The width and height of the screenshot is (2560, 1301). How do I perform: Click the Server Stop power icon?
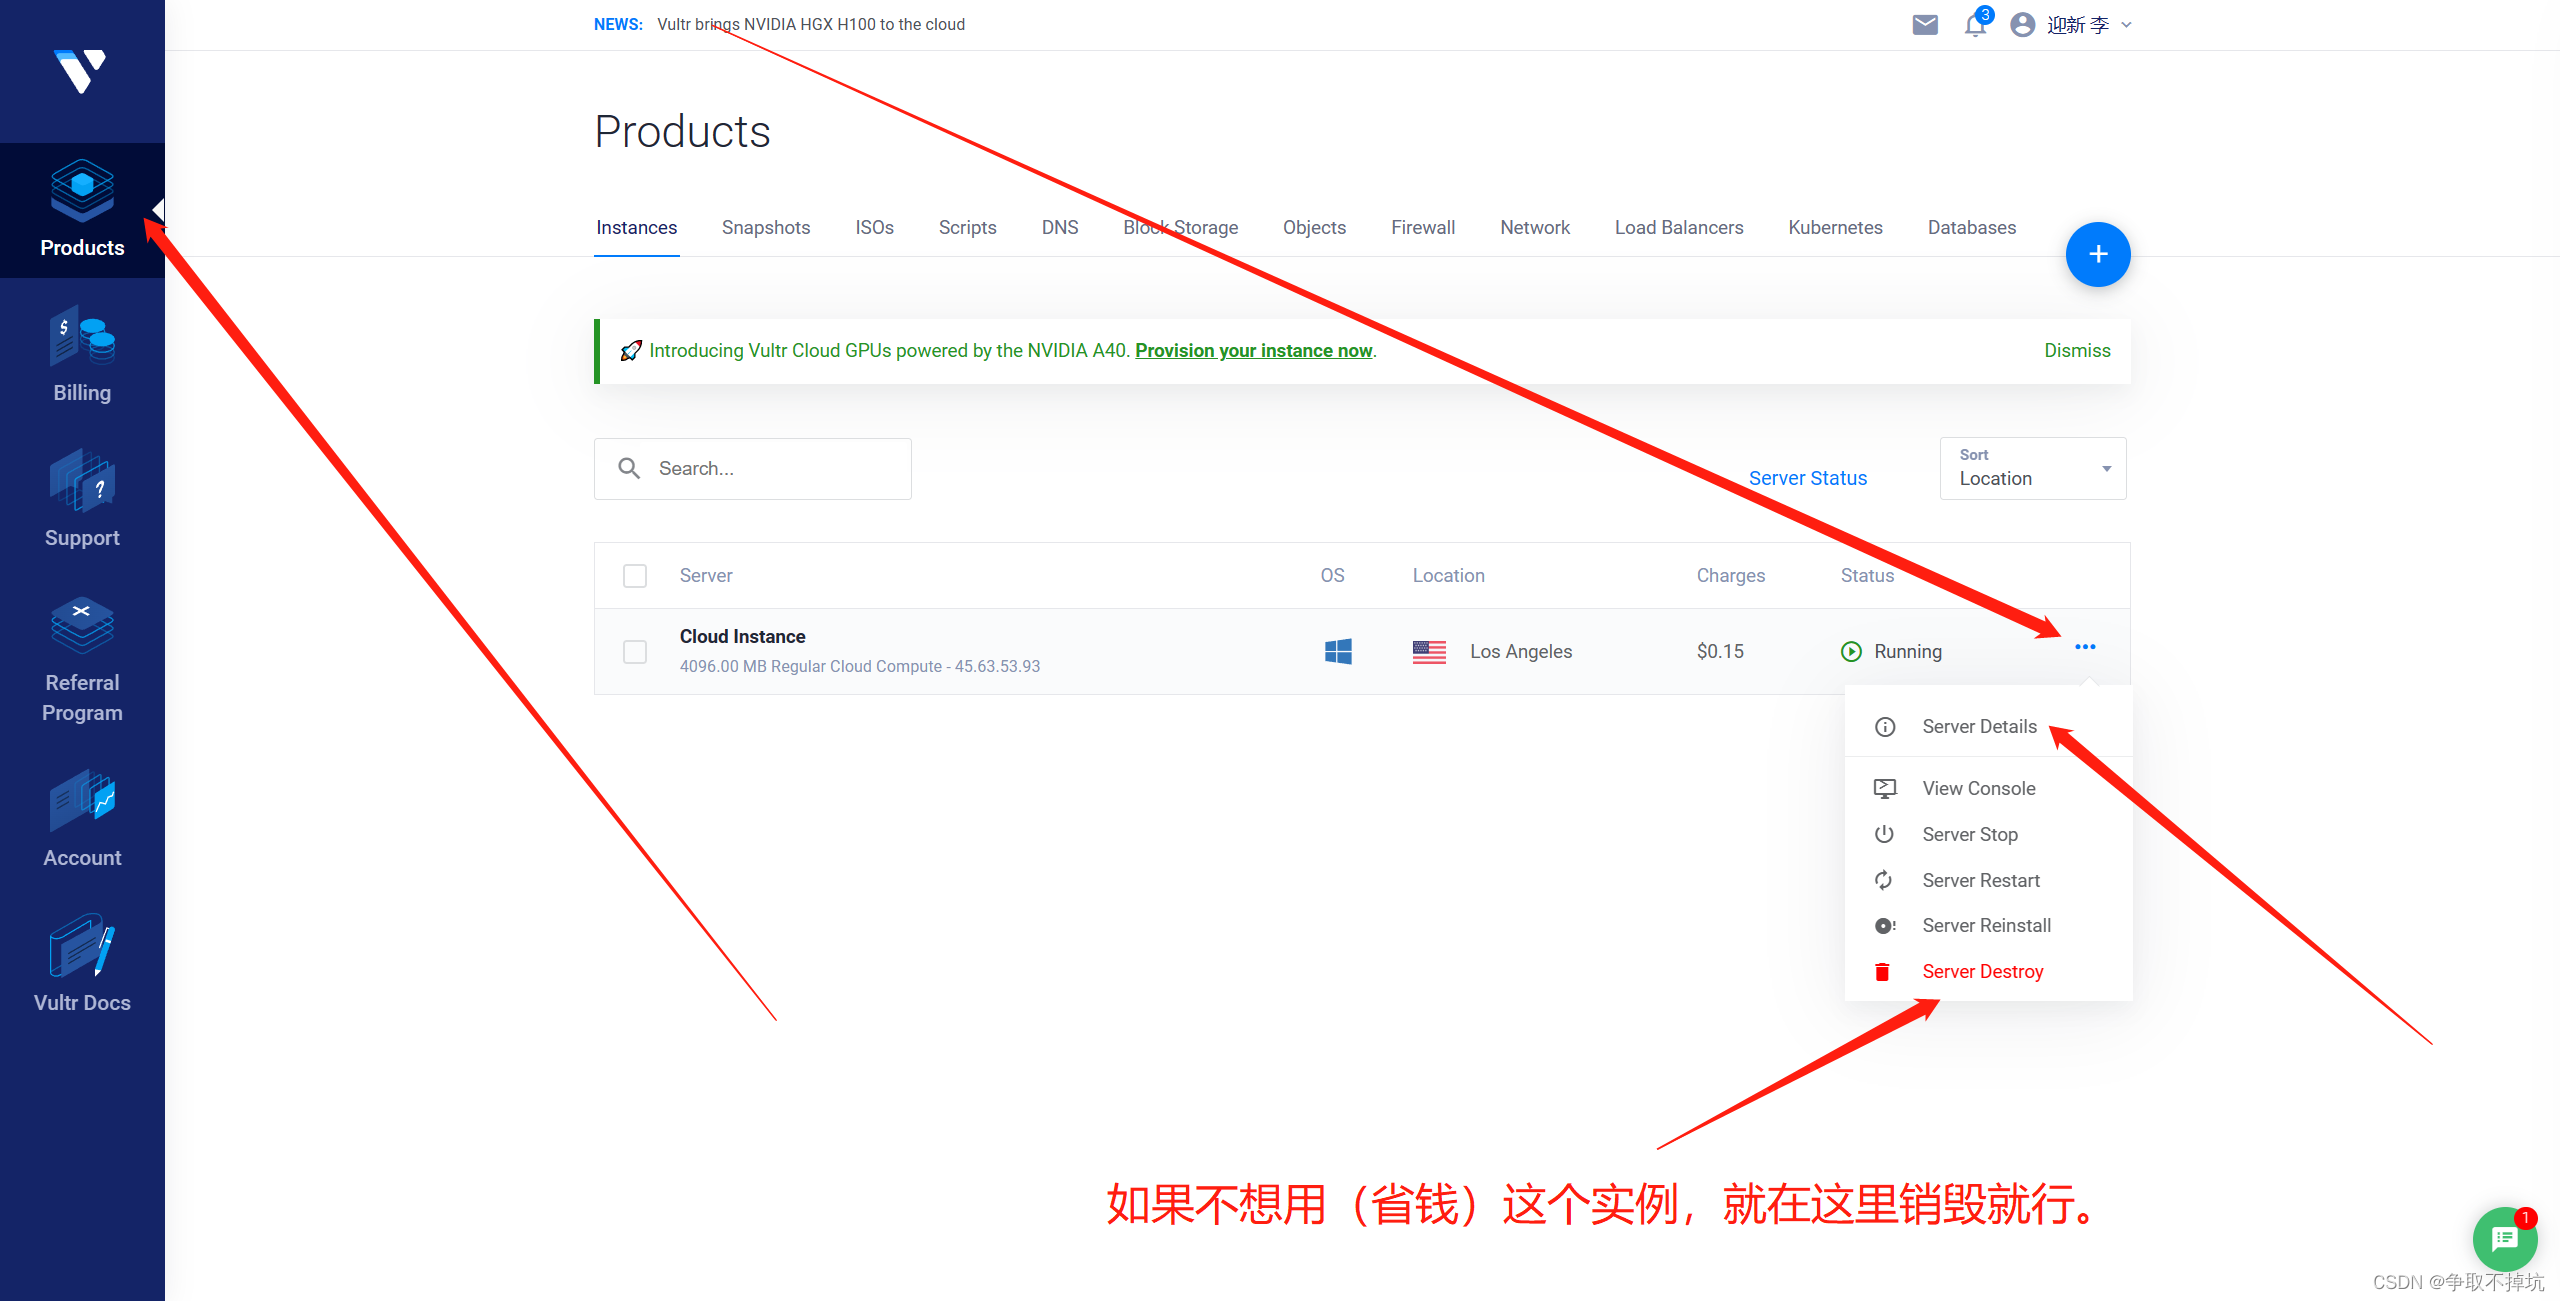(x=1884, y=834)
